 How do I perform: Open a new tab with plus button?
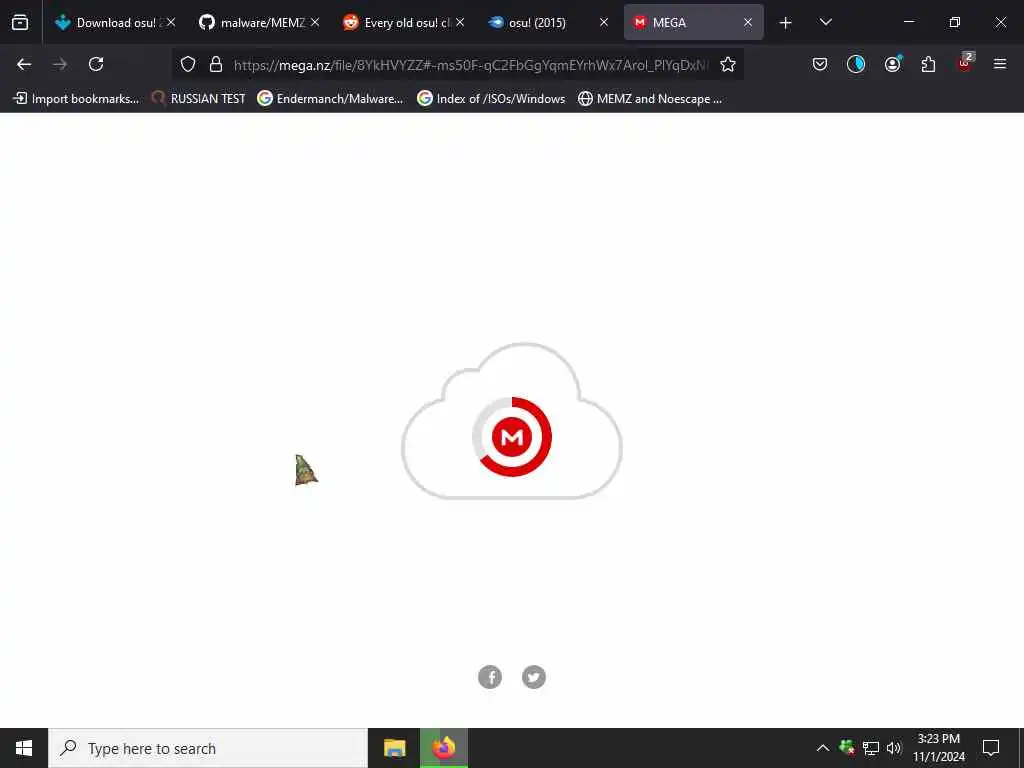click(x=786, y=23)
